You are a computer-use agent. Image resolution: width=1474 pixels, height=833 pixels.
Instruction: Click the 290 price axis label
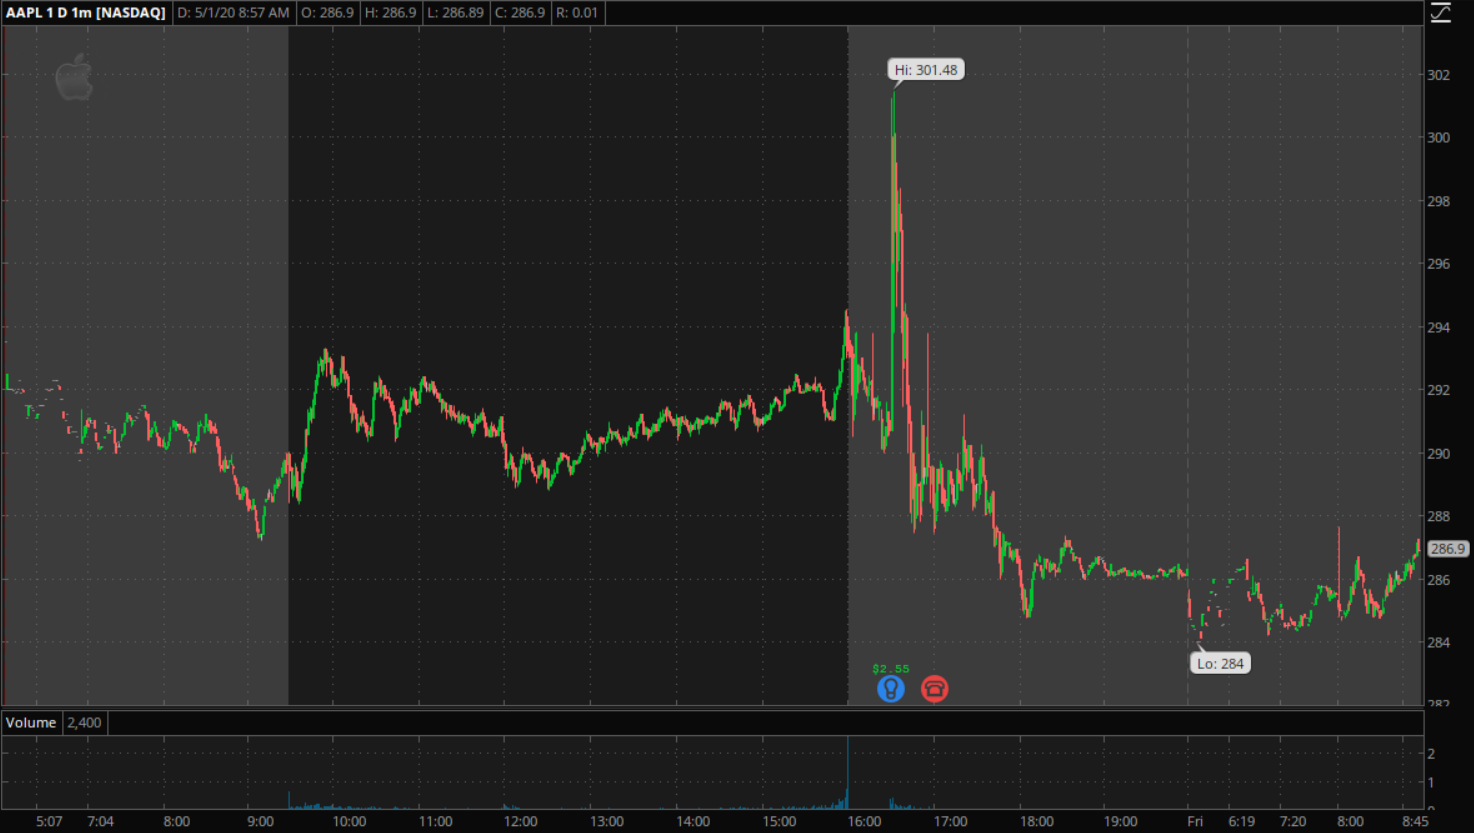click(1438, 454)
